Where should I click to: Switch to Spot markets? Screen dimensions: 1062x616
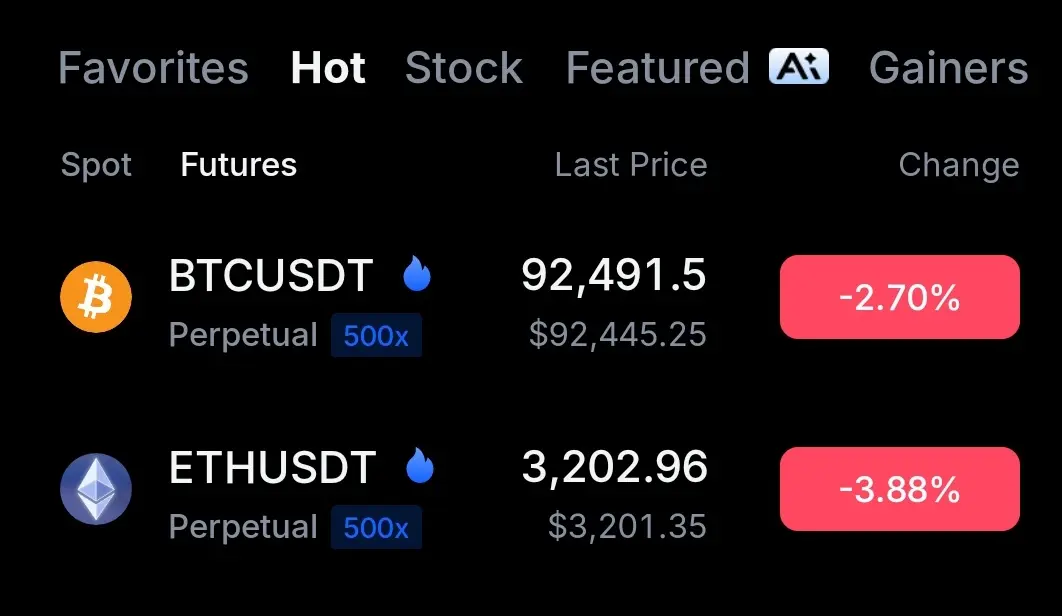pyautogui.click(x=96, y=165)
